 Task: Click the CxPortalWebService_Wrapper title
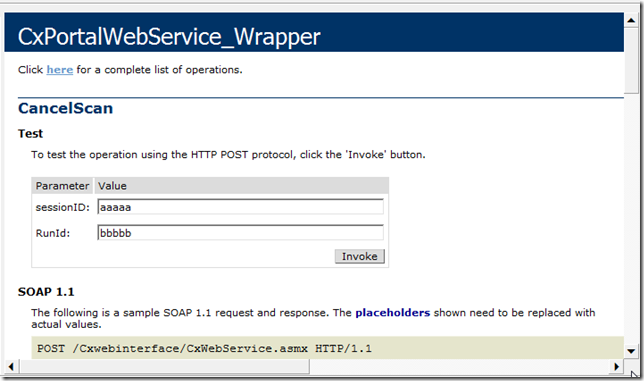169,37
